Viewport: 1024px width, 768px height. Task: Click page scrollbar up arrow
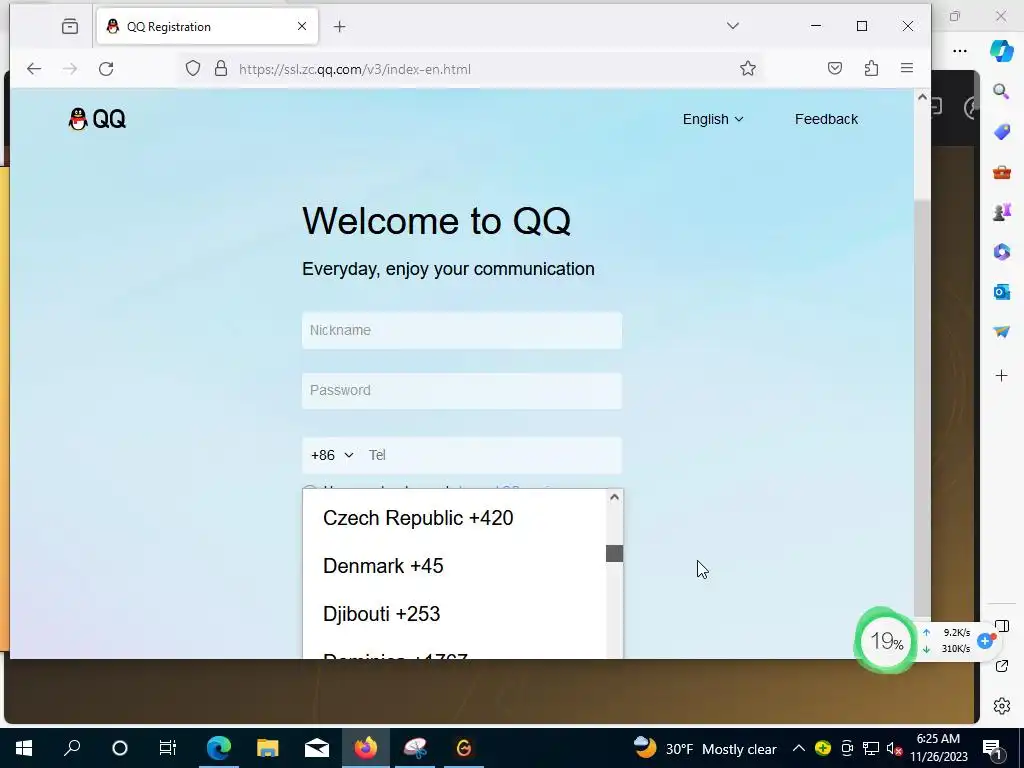click(x=922, y=97)
